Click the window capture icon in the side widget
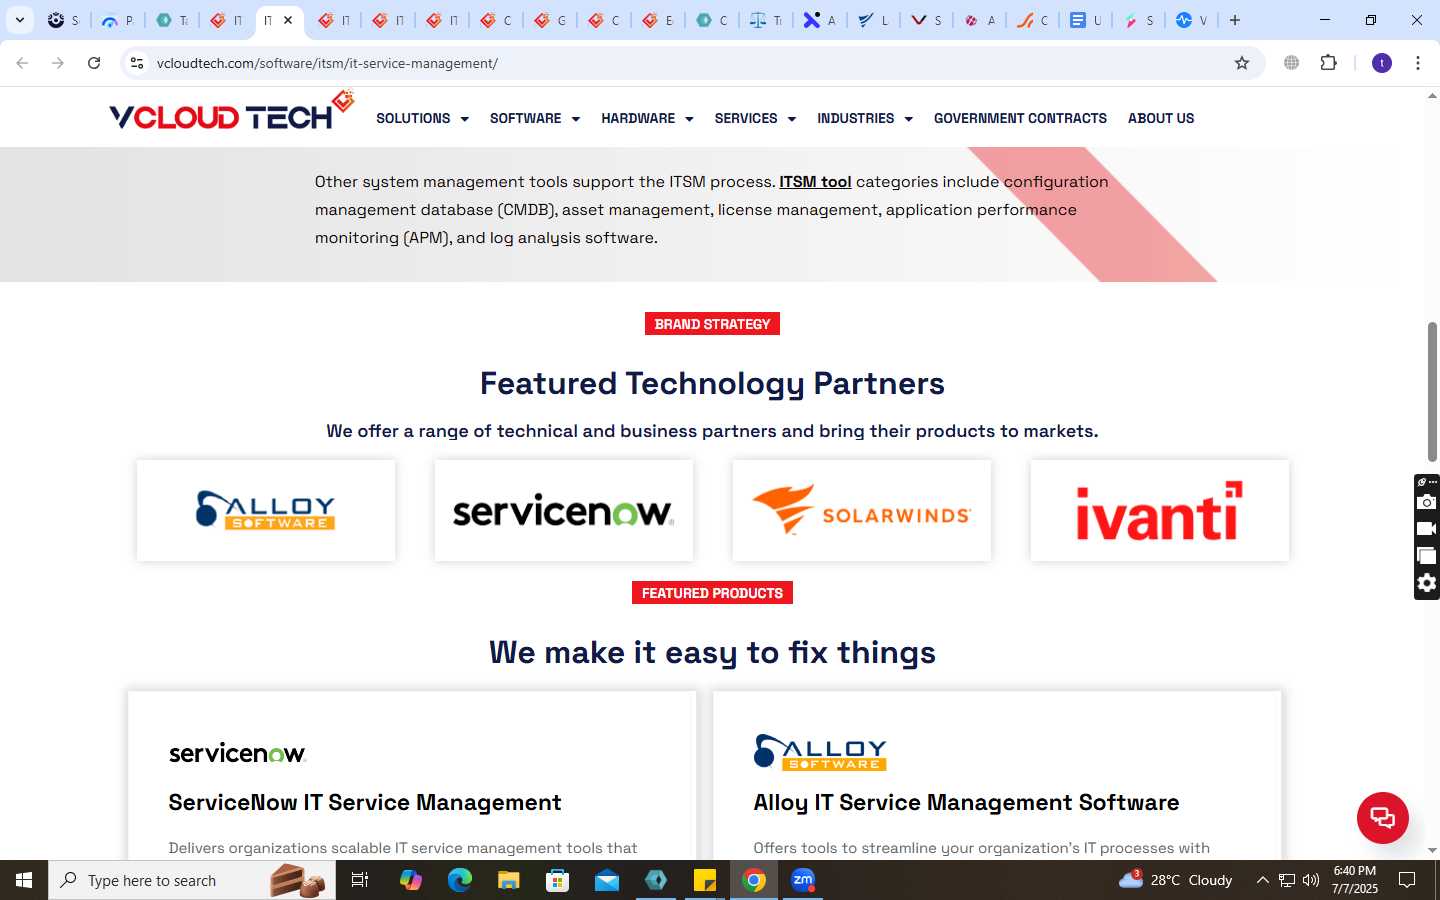The height and width of the screenshot is (900, 1440). (1427, 556)
